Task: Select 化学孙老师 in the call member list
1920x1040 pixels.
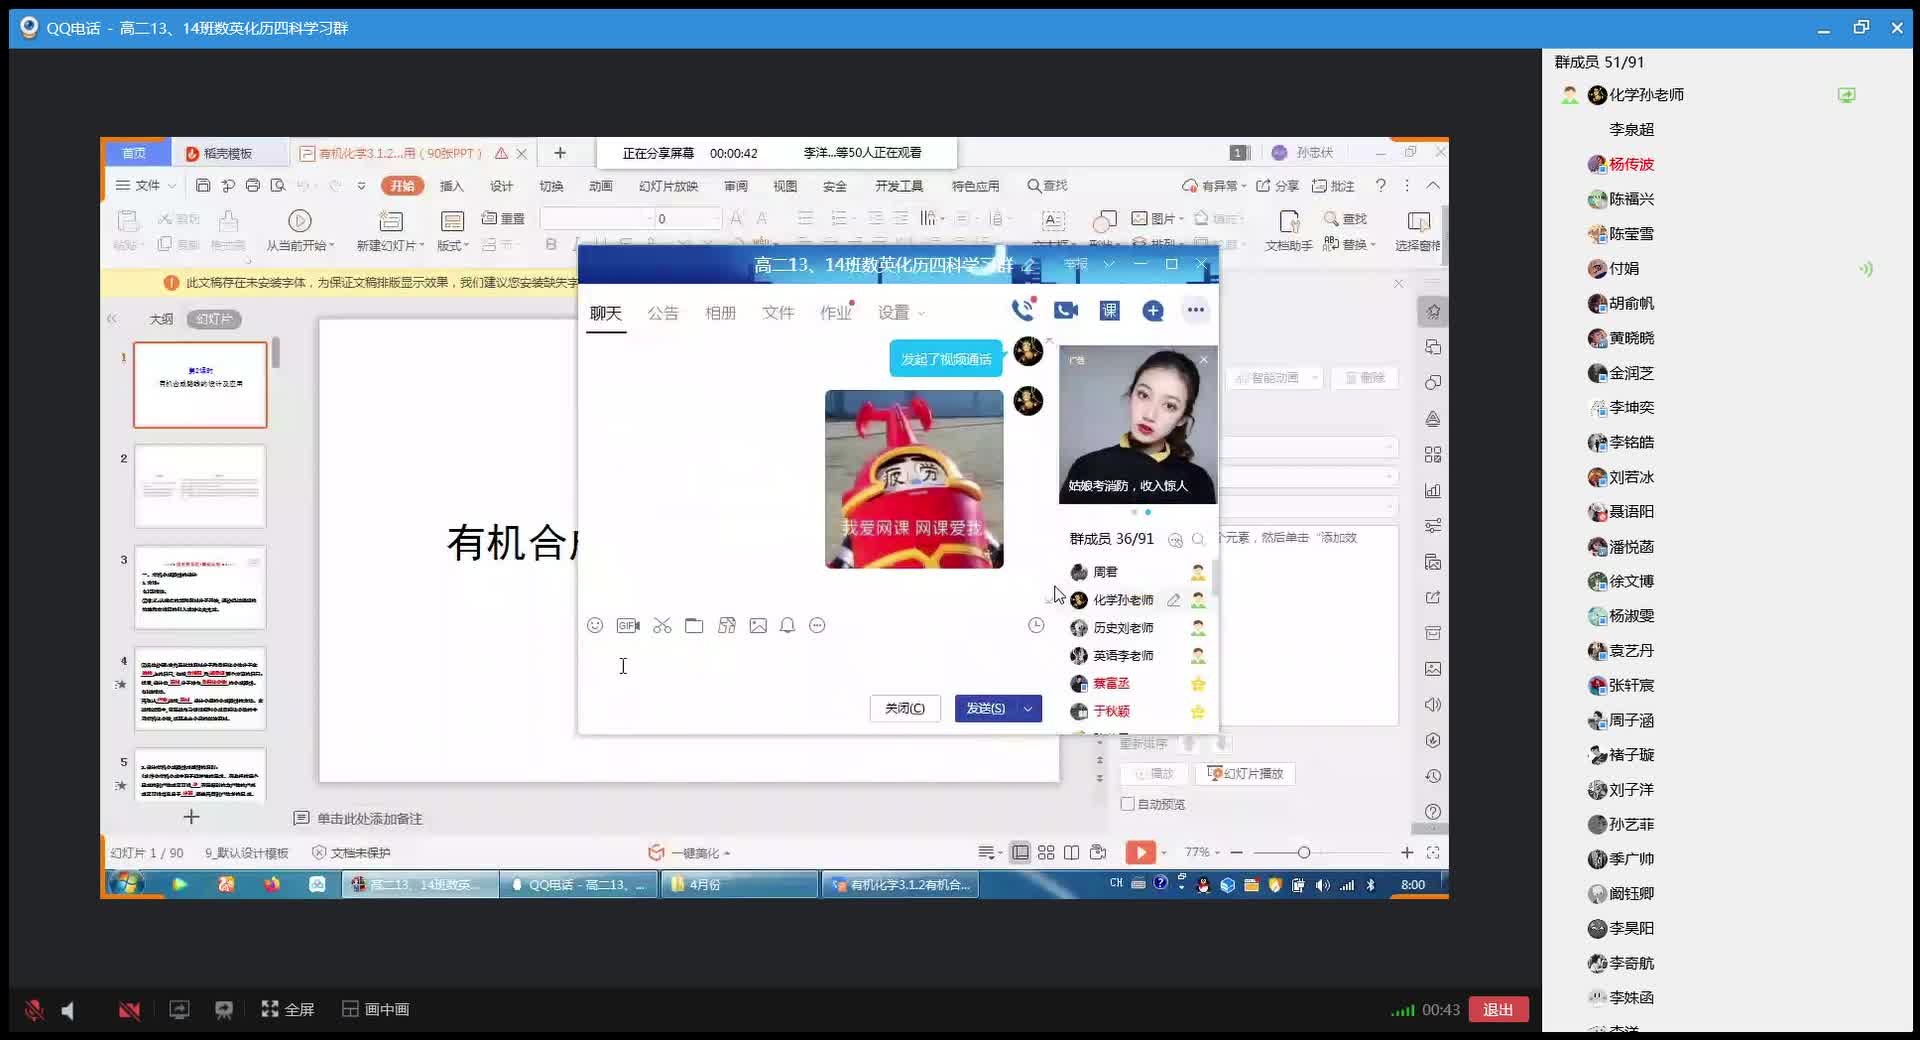Action: click(x=1646, y=95)
